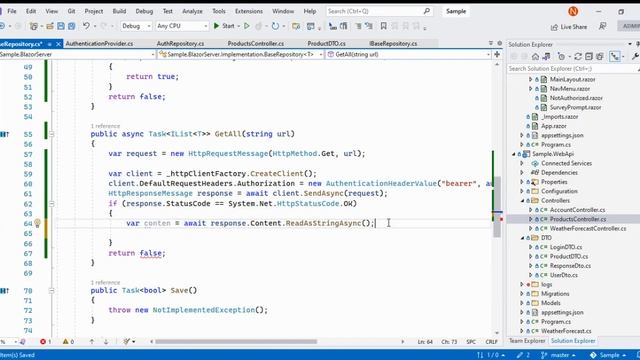Collapse all items in Solution Explorer
640x360 pixels.
(x=589, y=57)
